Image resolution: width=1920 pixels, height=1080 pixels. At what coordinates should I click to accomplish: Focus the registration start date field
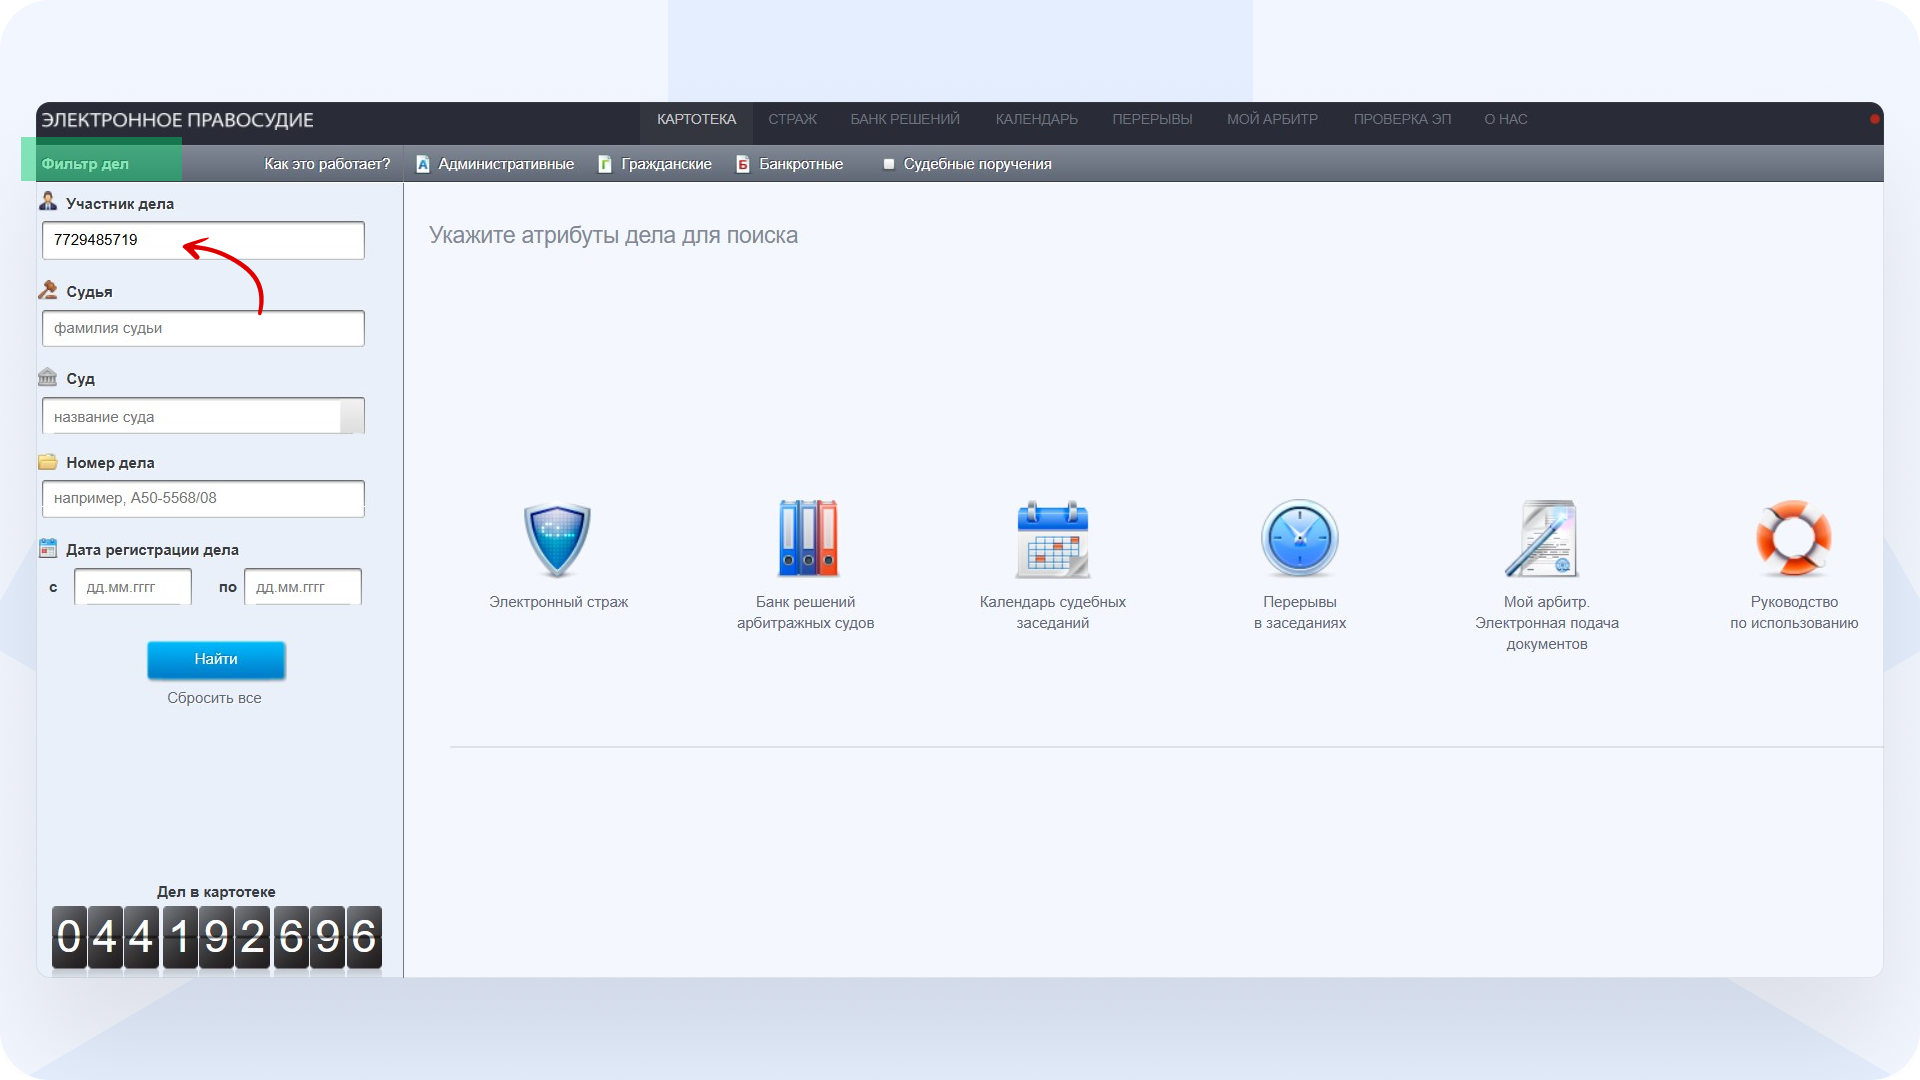(133, 587)
